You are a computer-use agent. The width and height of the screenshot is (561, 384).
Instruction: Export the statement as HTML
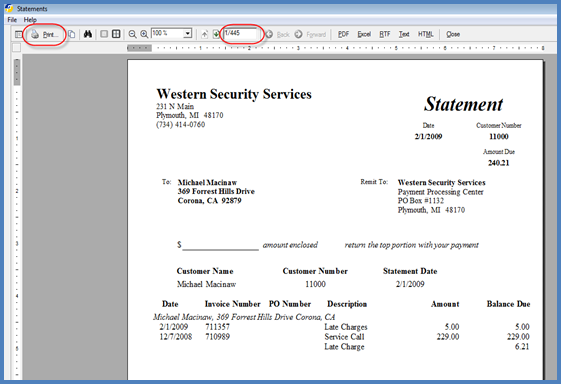pyautogui.click(x=425, y=34)
